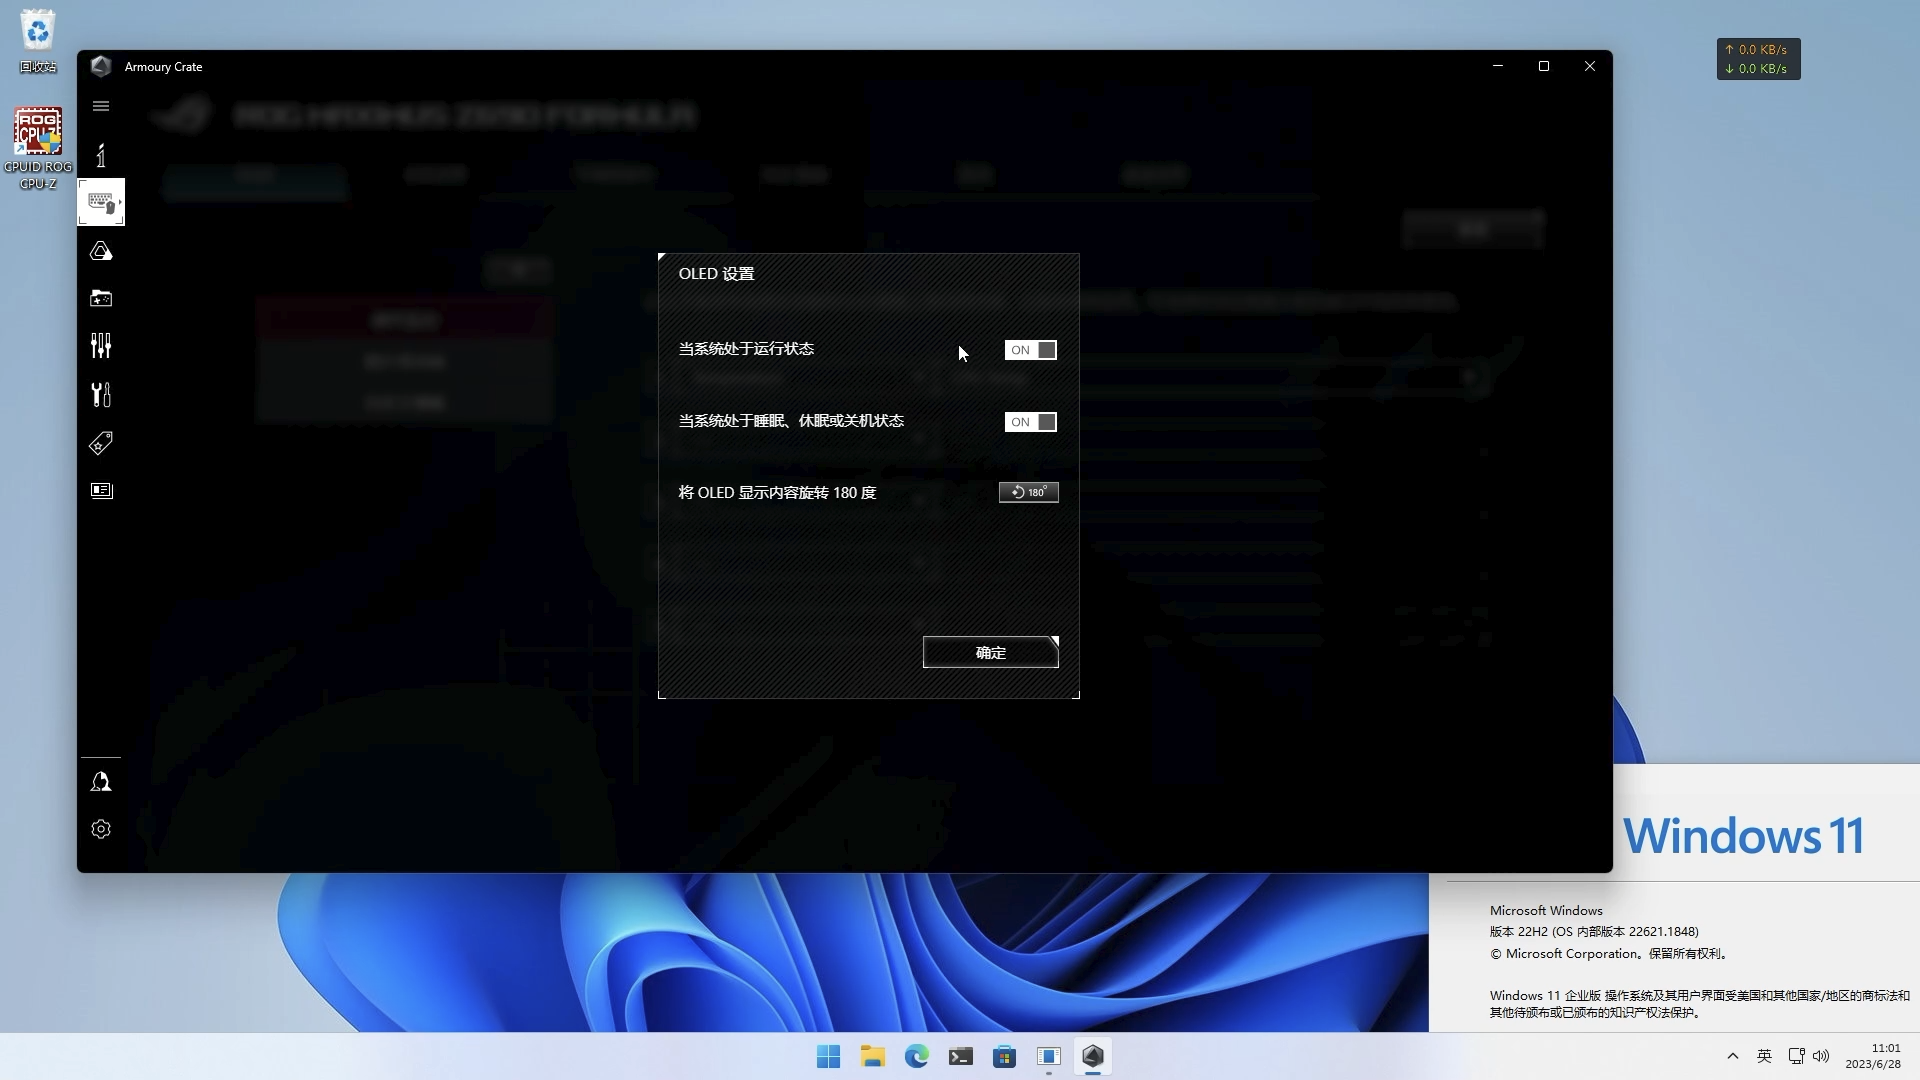
Task: Open the Aura Sync lighting section
Action: [100, 251]
